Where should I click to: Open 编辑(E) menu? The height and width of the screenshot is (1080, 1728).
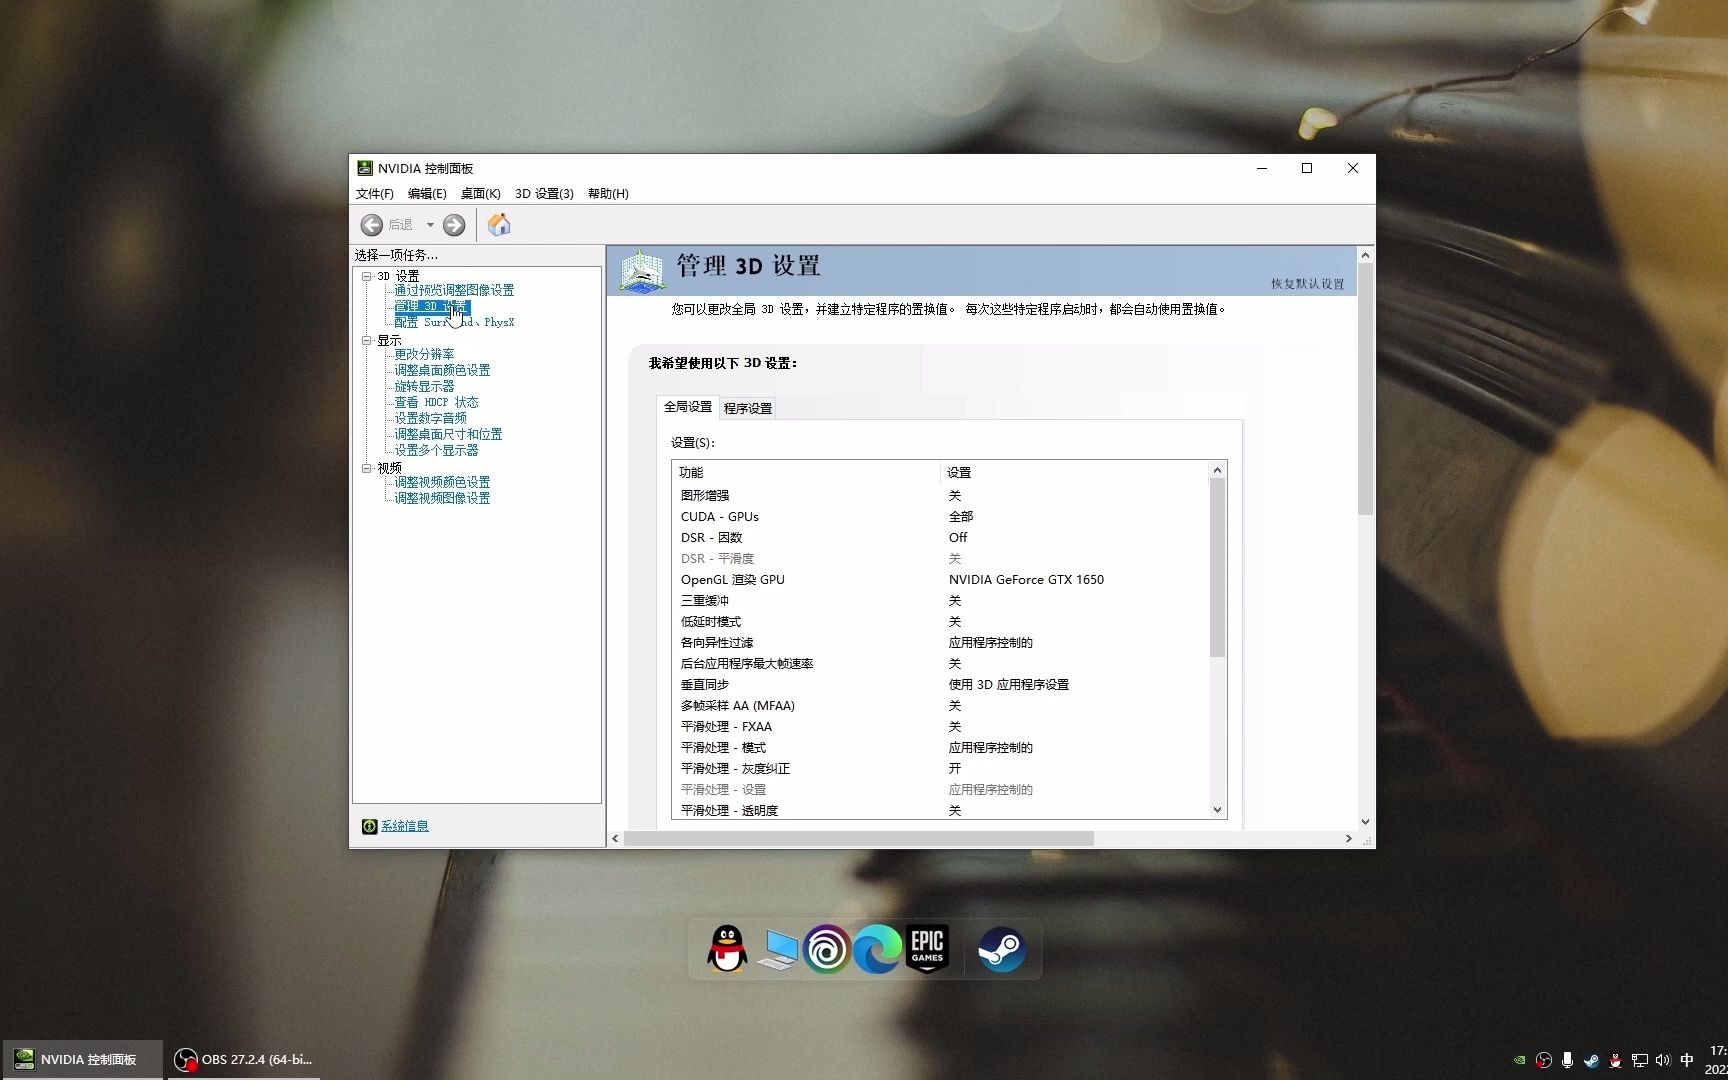pos(427,194)
